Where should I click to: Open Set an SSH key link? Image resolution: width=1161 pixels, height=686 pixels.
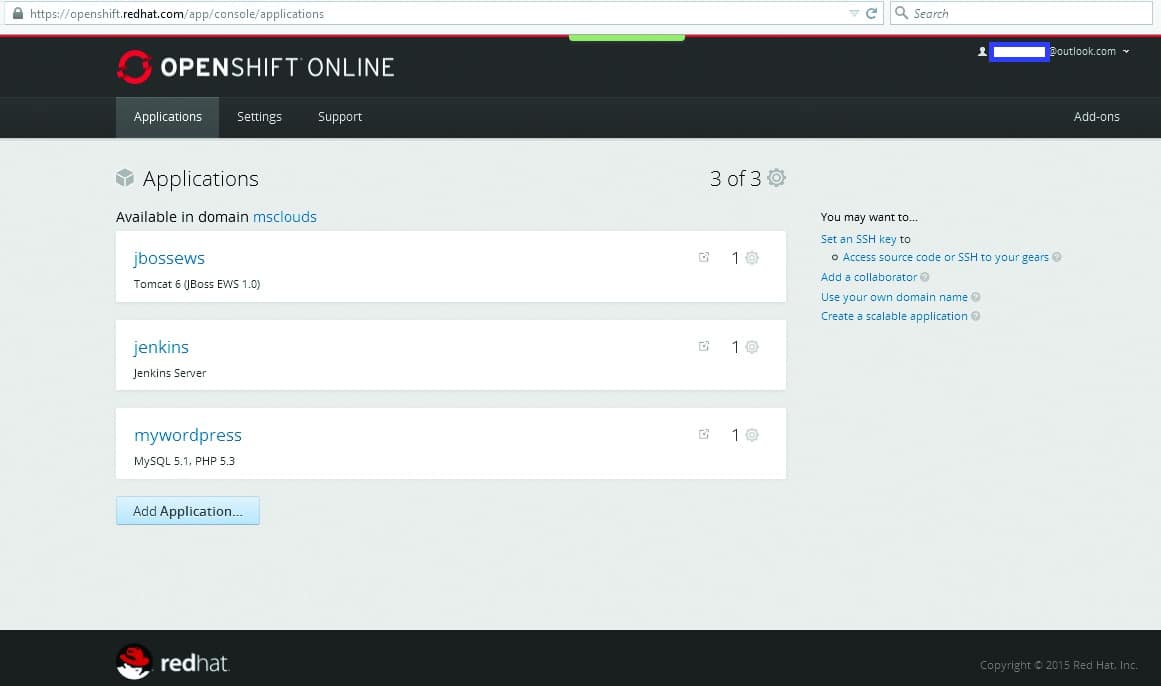(856, 238)
